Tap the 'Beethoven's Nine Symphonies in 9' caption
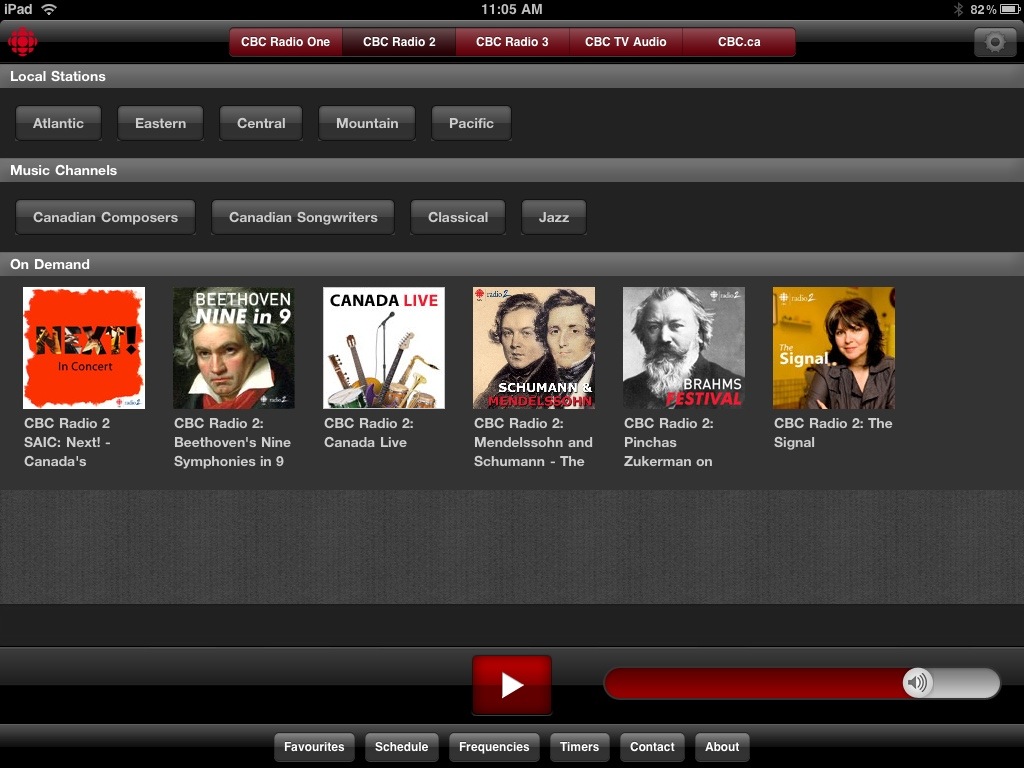The image size is (1024, 768). pyautogui.click(x=232, y=452)
